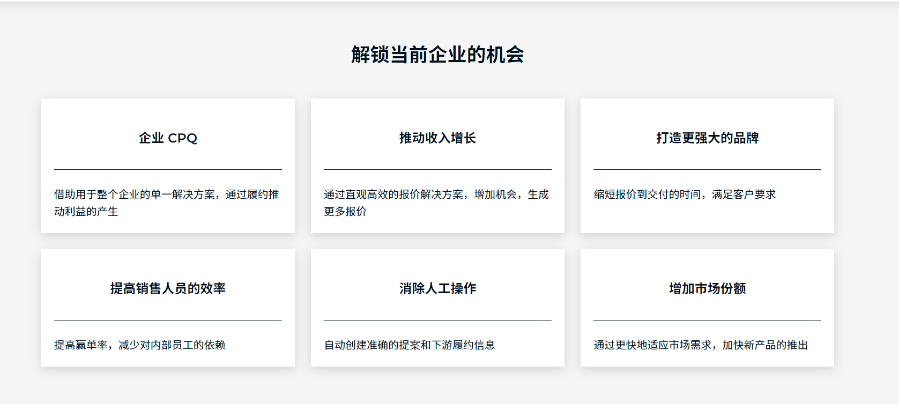Select the 消除人工操作 card title
This screenshot has width=899, height=404.
[437, 288]
